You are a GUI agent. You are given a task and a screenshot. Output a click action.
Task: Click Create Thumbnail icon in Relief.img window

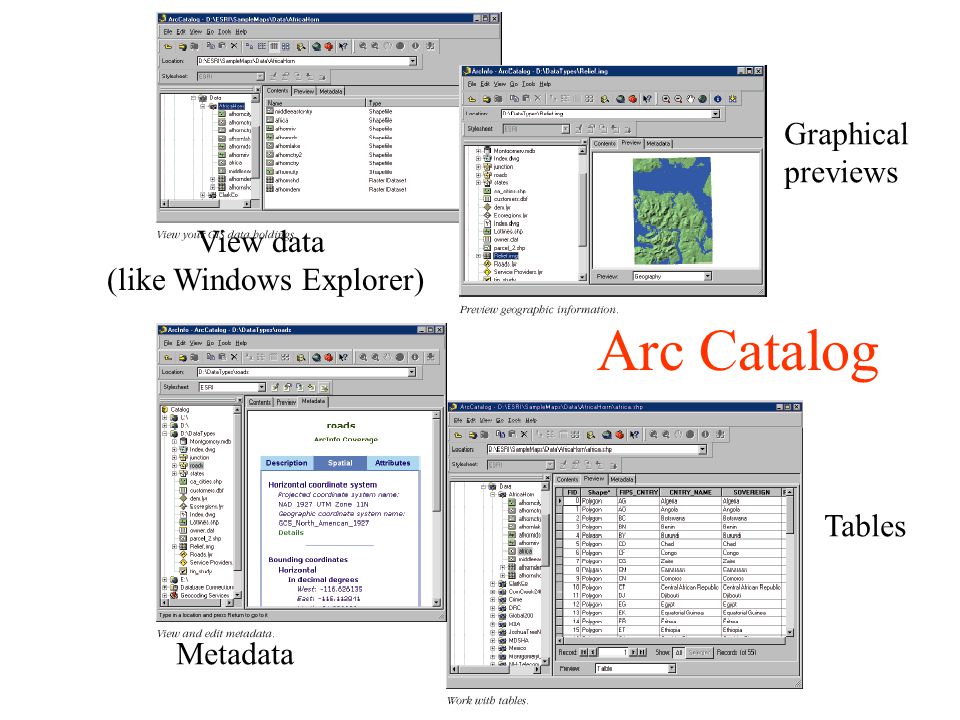(732, 99)
